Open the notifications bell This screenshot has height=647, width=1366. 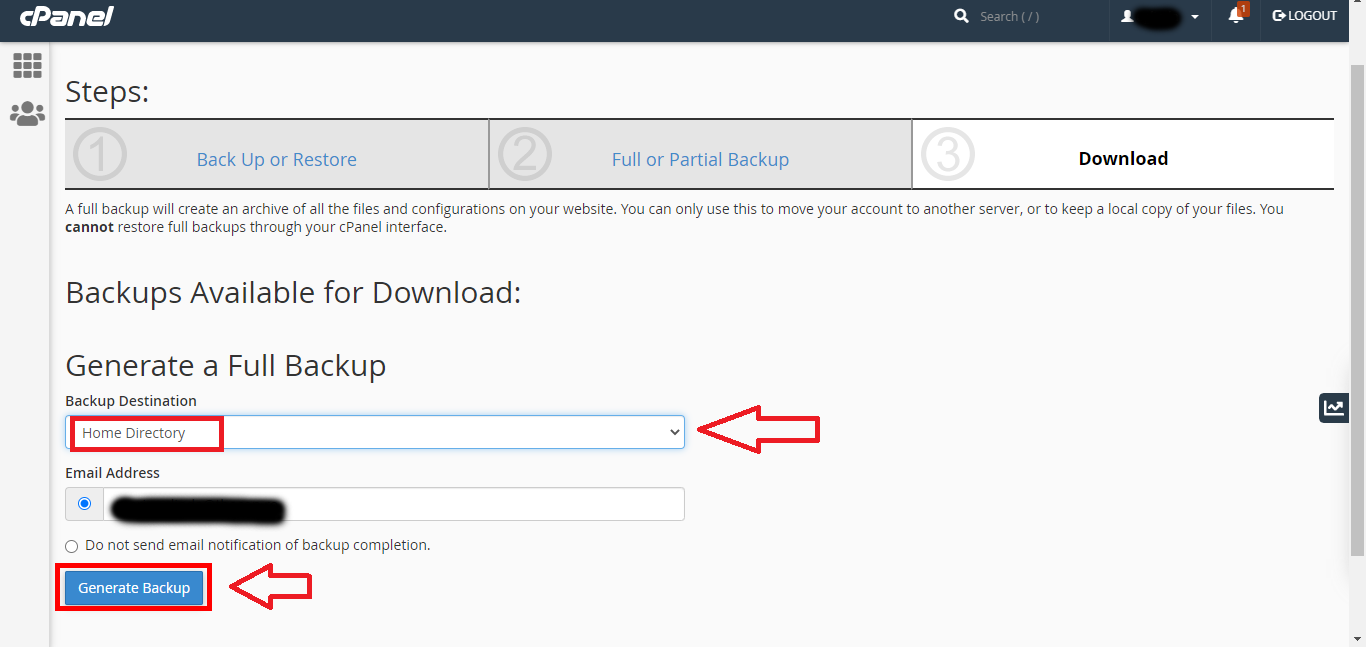1236,16
